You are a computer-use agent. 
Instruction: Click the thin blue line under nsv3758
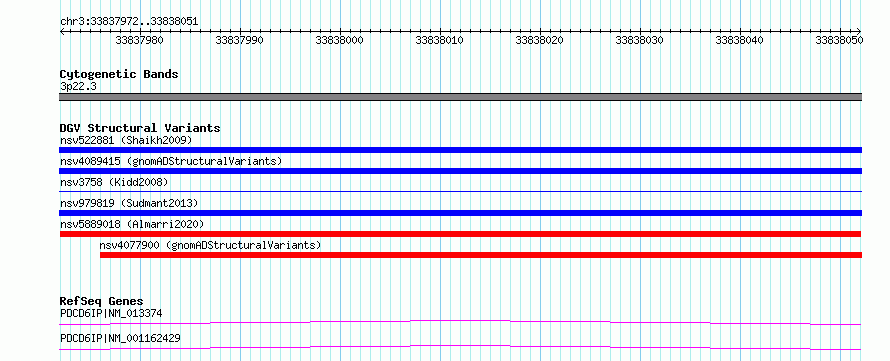(x=460, y=192)
